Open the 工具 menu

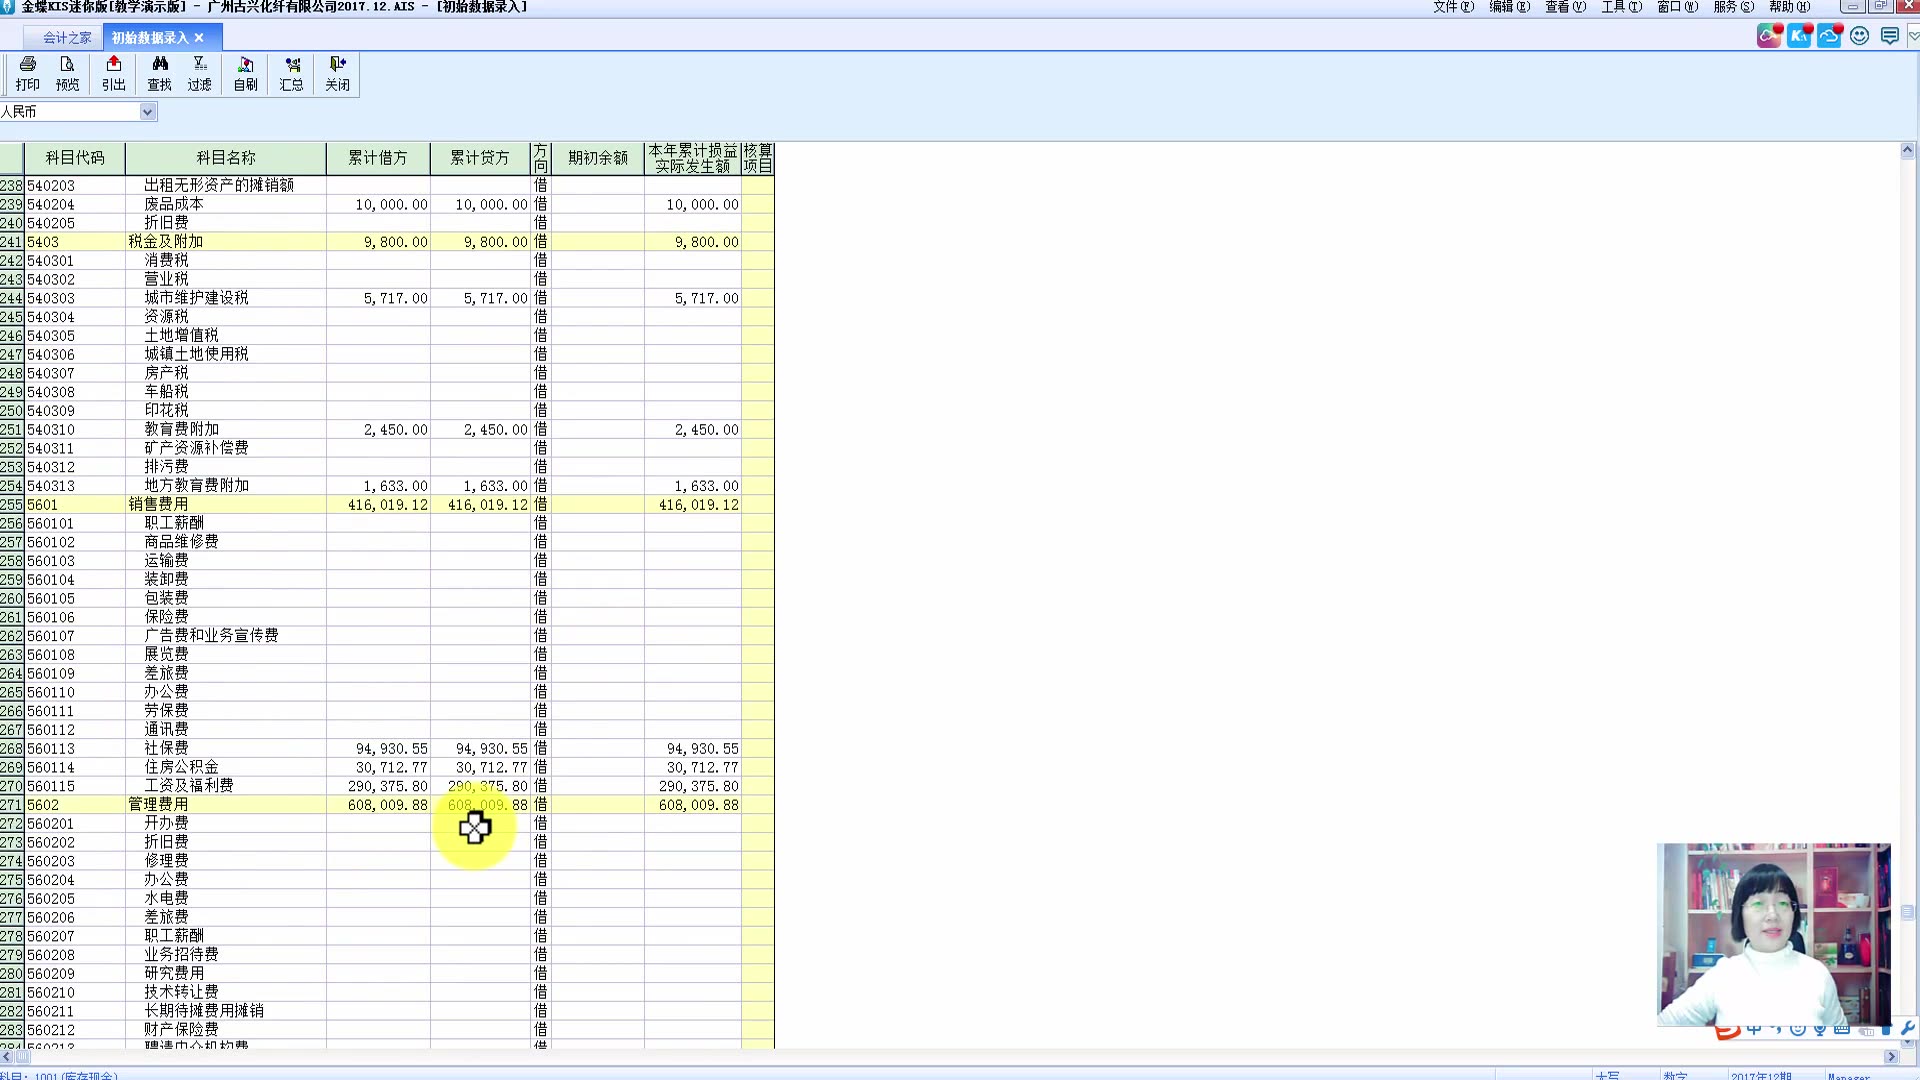click(1620, 7)
